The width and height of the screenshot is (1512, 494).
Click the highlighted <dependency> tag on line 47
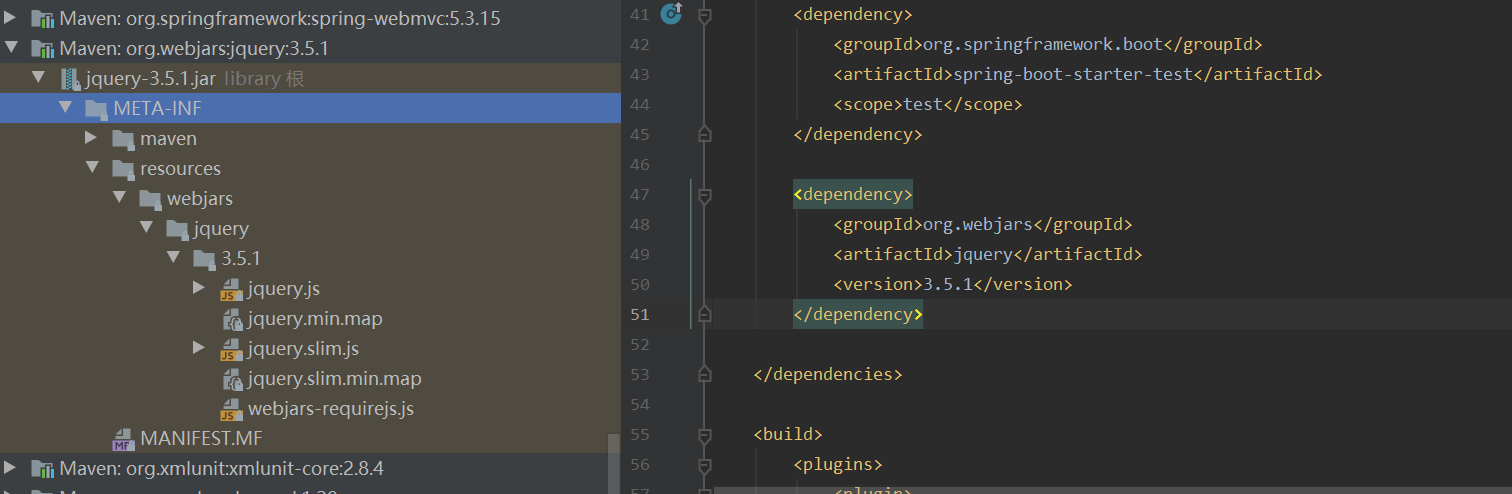(x=853, y=194)
